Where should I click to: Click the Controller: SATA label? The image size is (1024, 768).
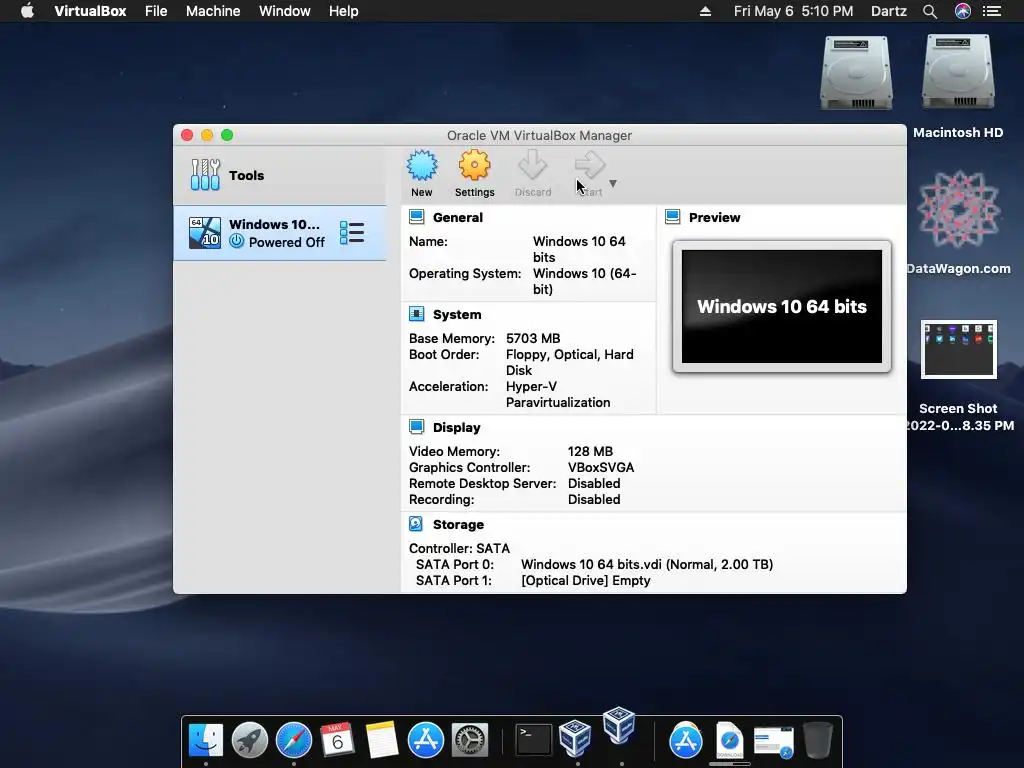459,549
